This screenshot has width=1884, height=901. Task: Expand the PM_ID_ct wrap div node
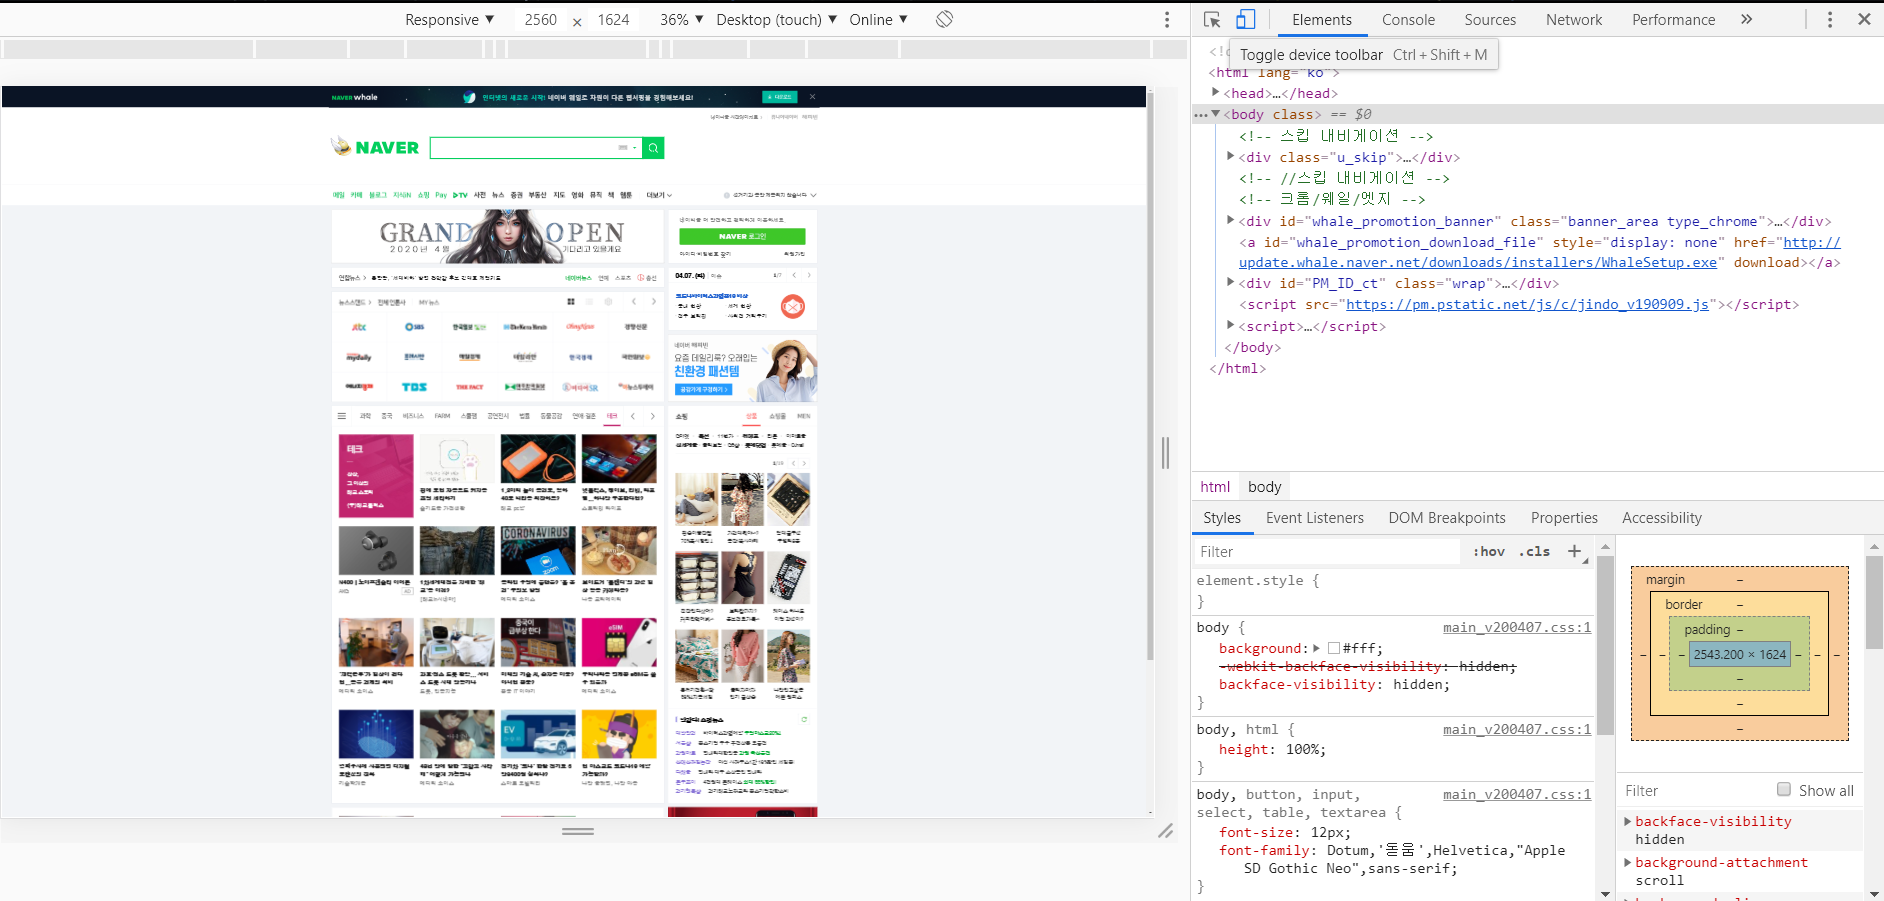coord(1230,283)
